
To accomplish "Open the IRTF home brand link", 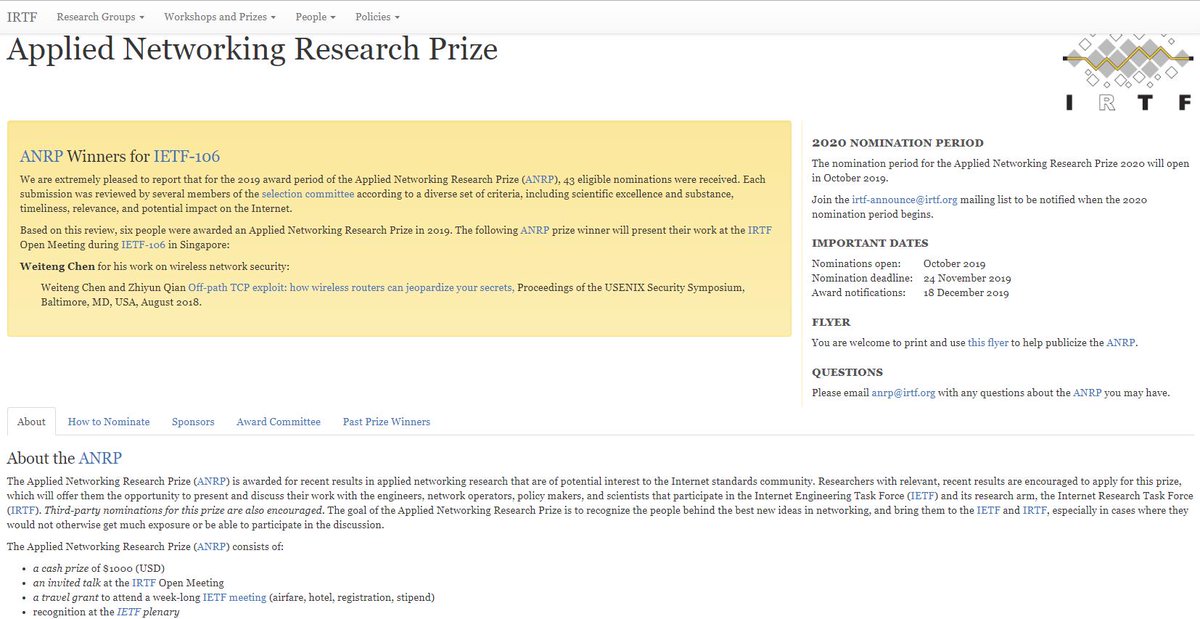I will point(21,17).
